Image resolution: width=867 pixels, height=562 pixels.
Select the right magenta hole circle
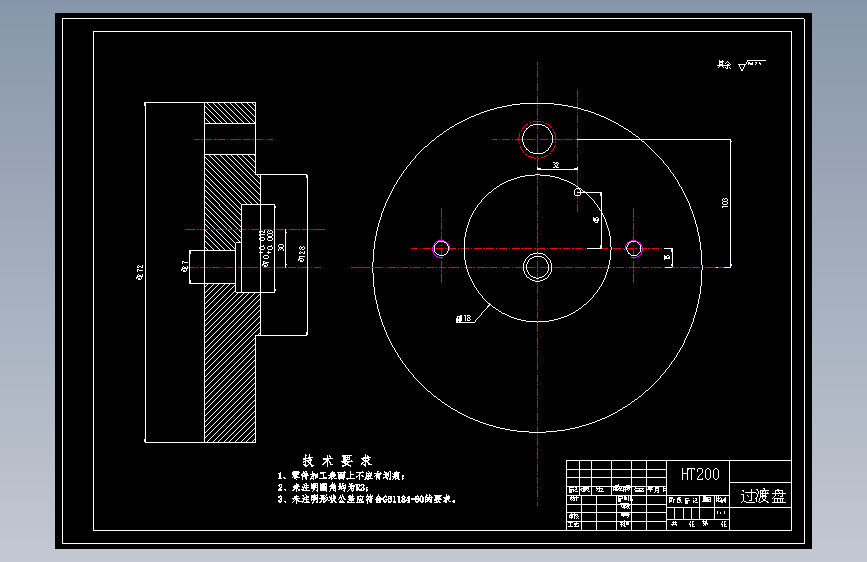click(634, 248)
